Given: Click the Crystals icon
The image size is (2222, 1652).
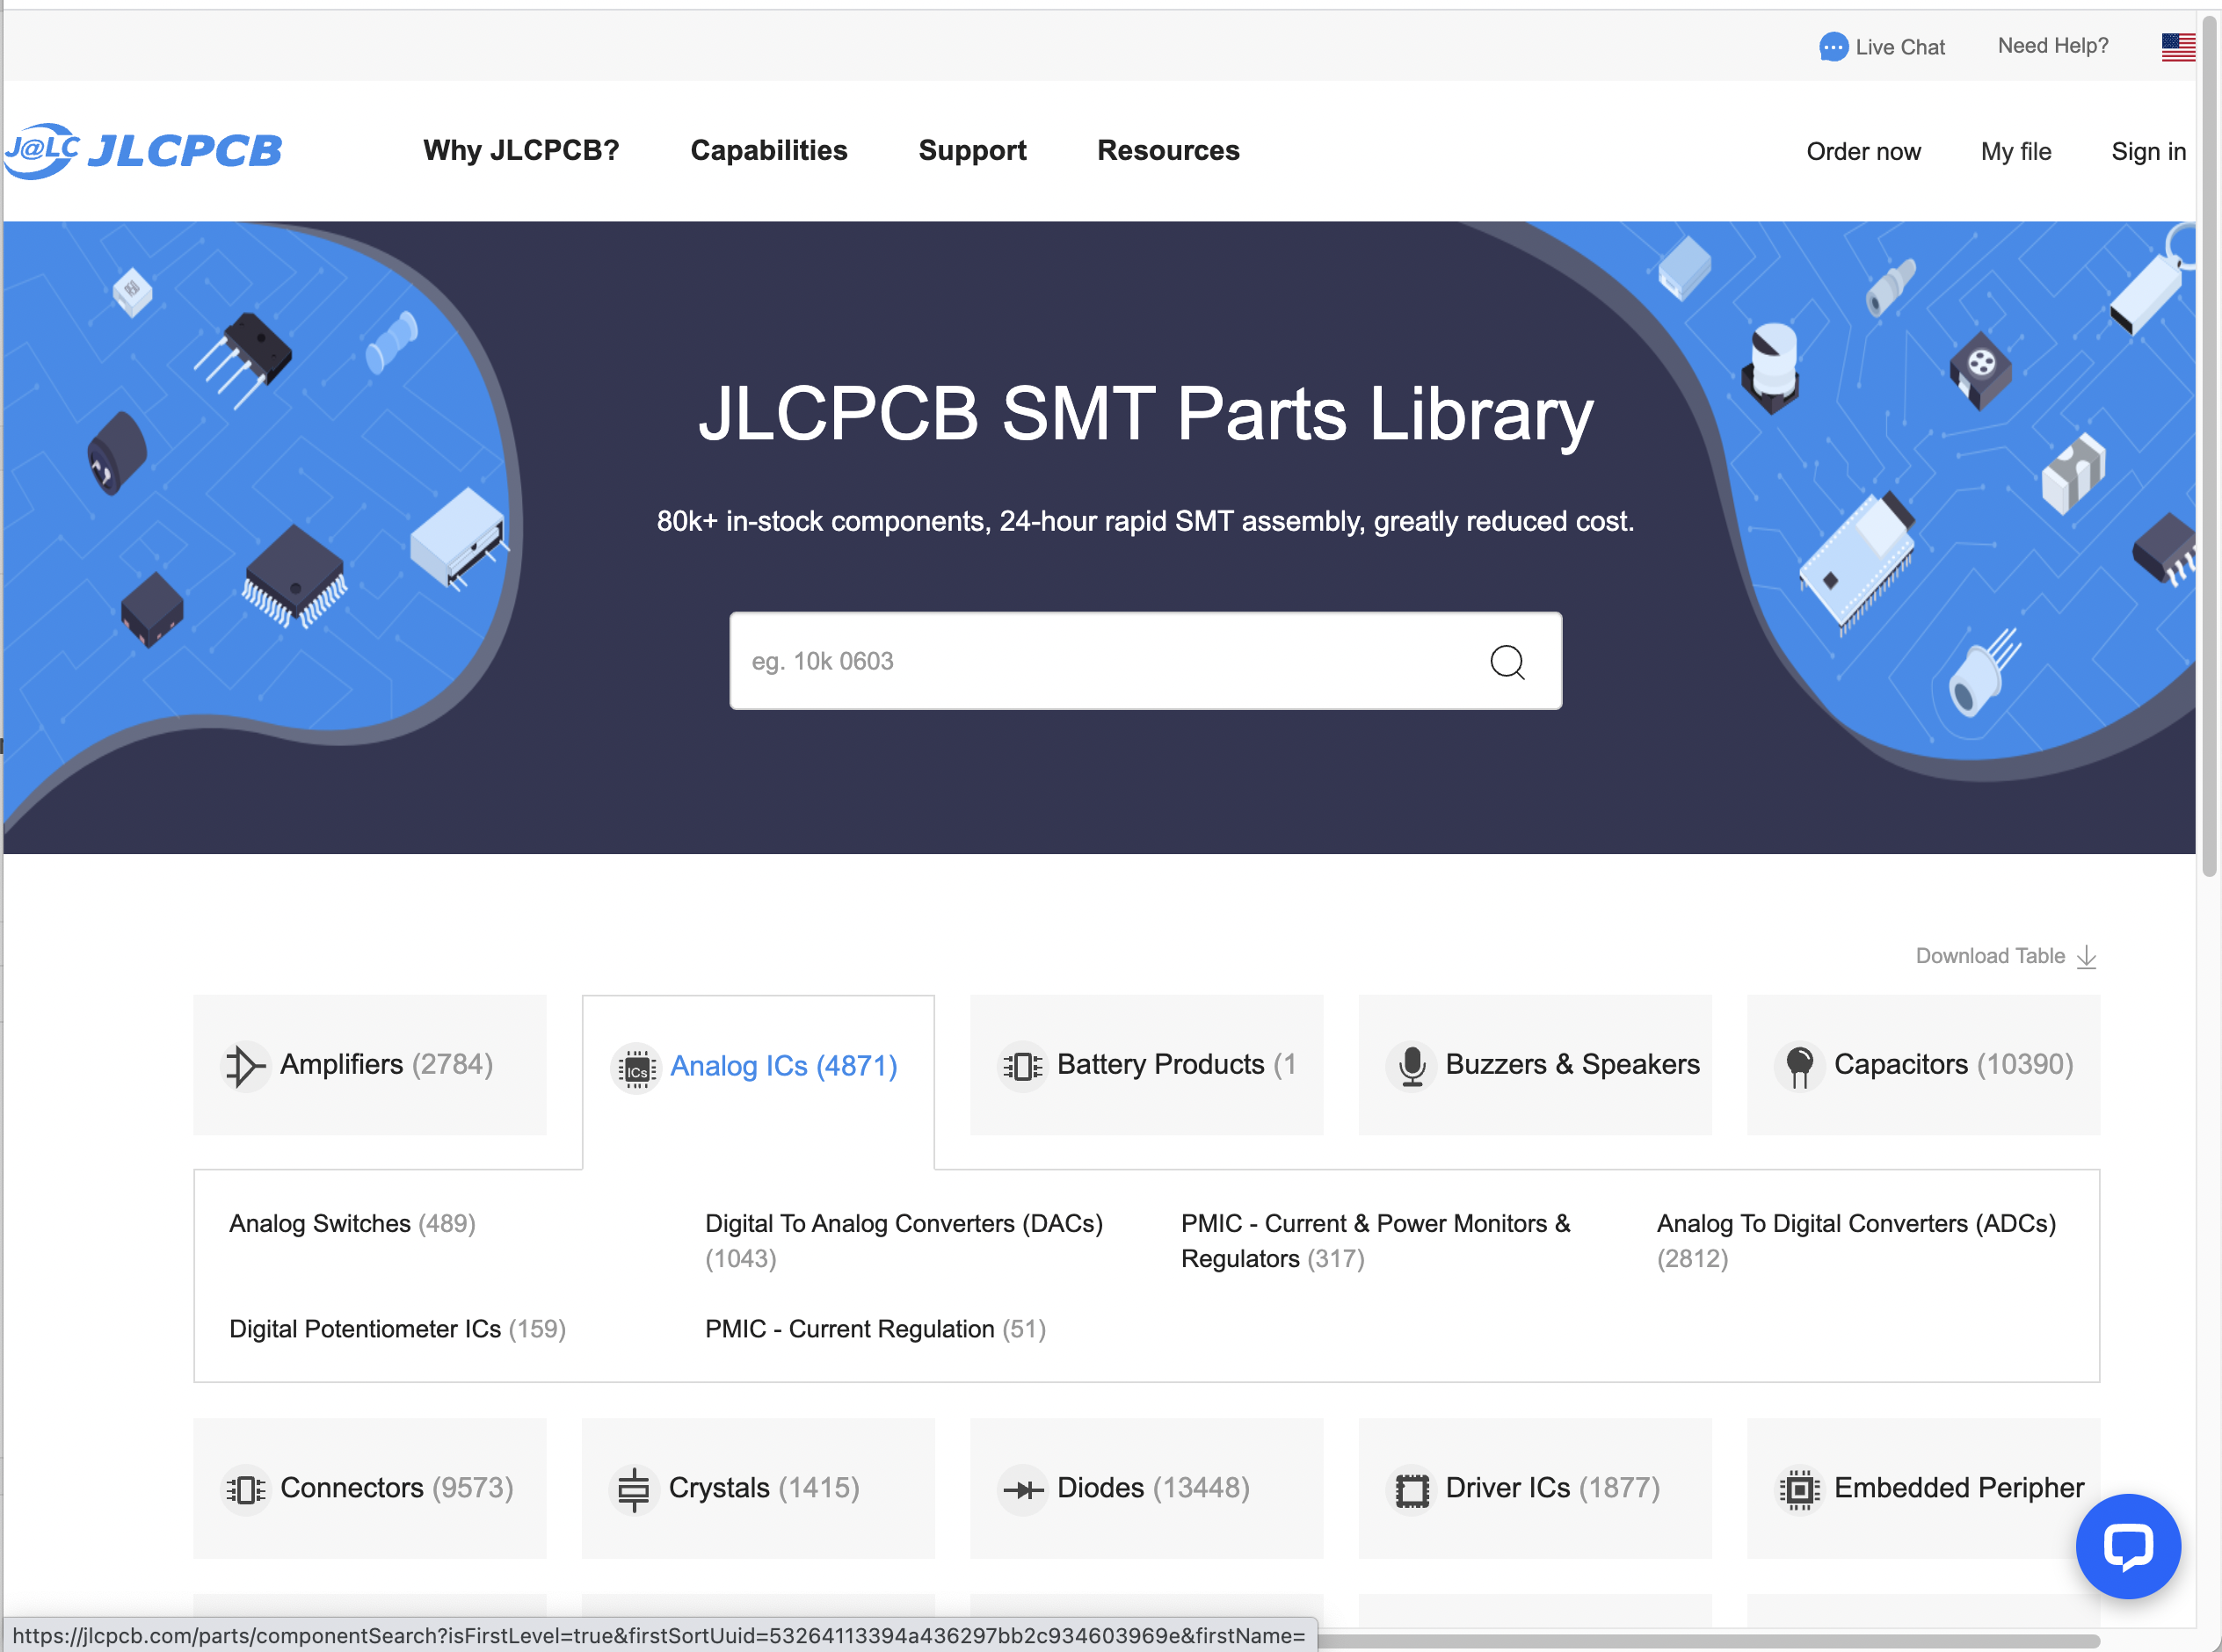Looking at the screenshot, I should (x=633, y=1489).
